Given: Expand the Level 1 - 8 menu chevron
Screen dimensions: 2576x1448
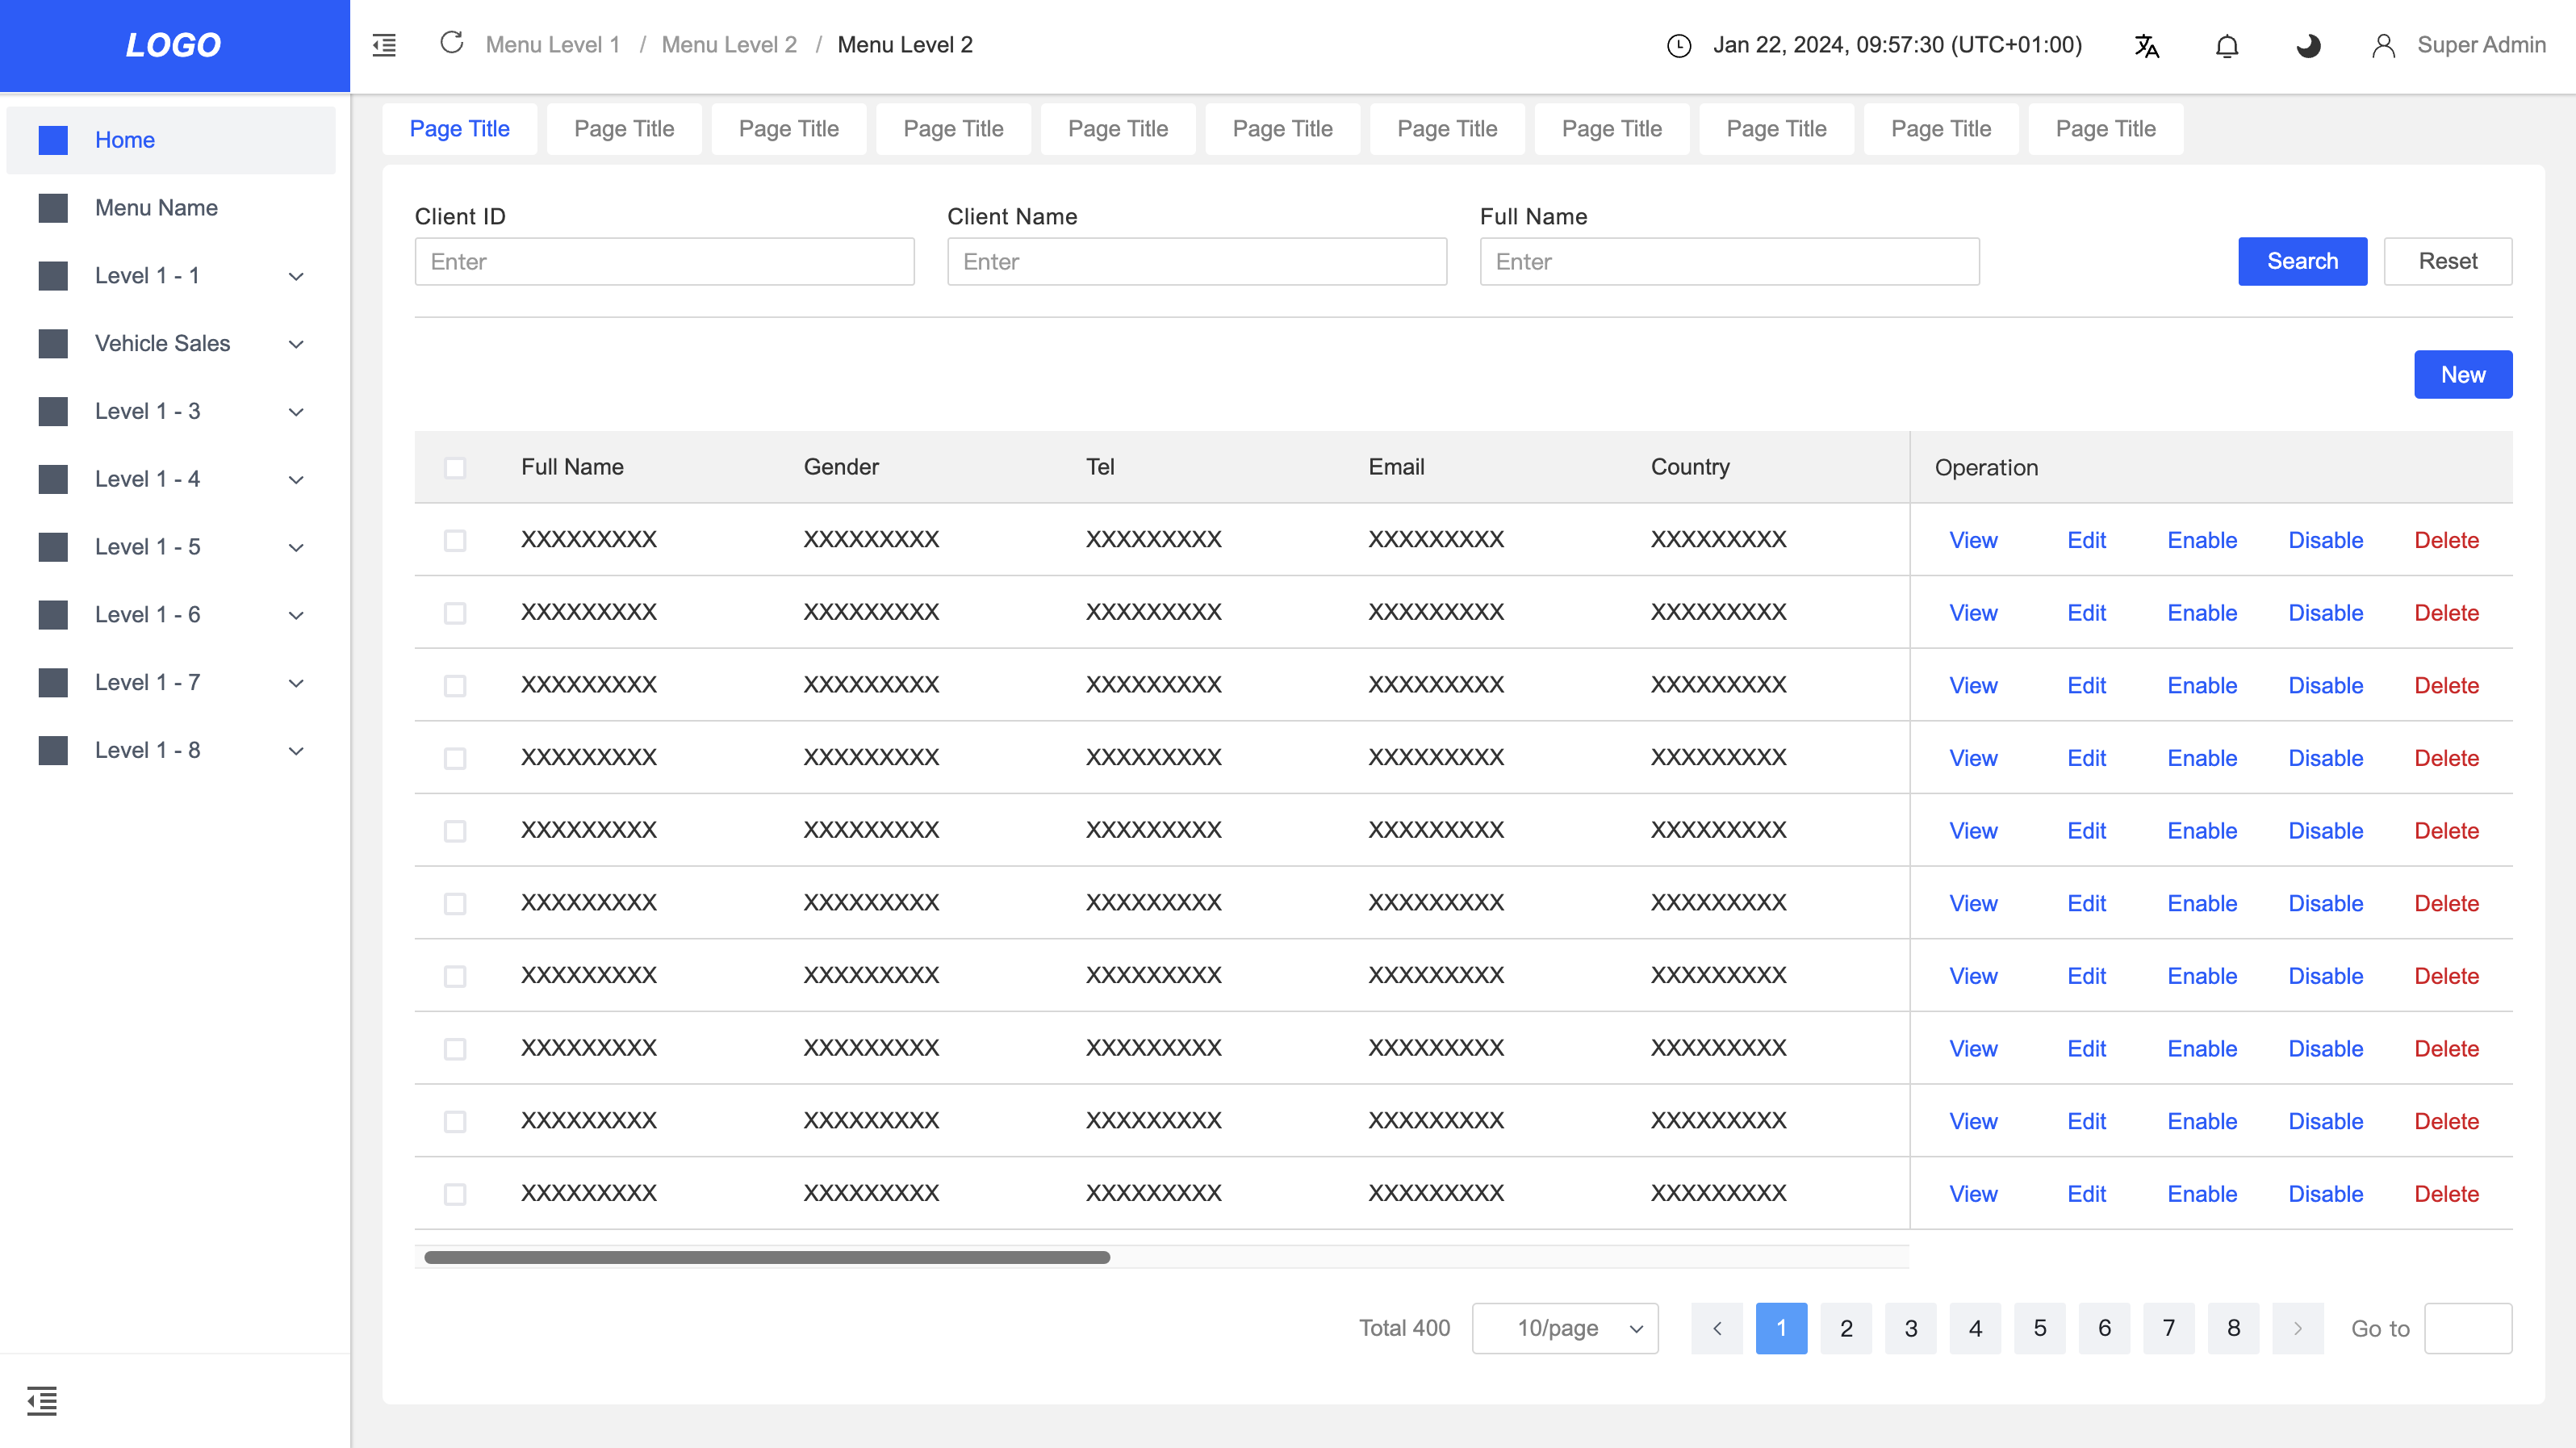Looking at the screenshot, I should [296, 752].
